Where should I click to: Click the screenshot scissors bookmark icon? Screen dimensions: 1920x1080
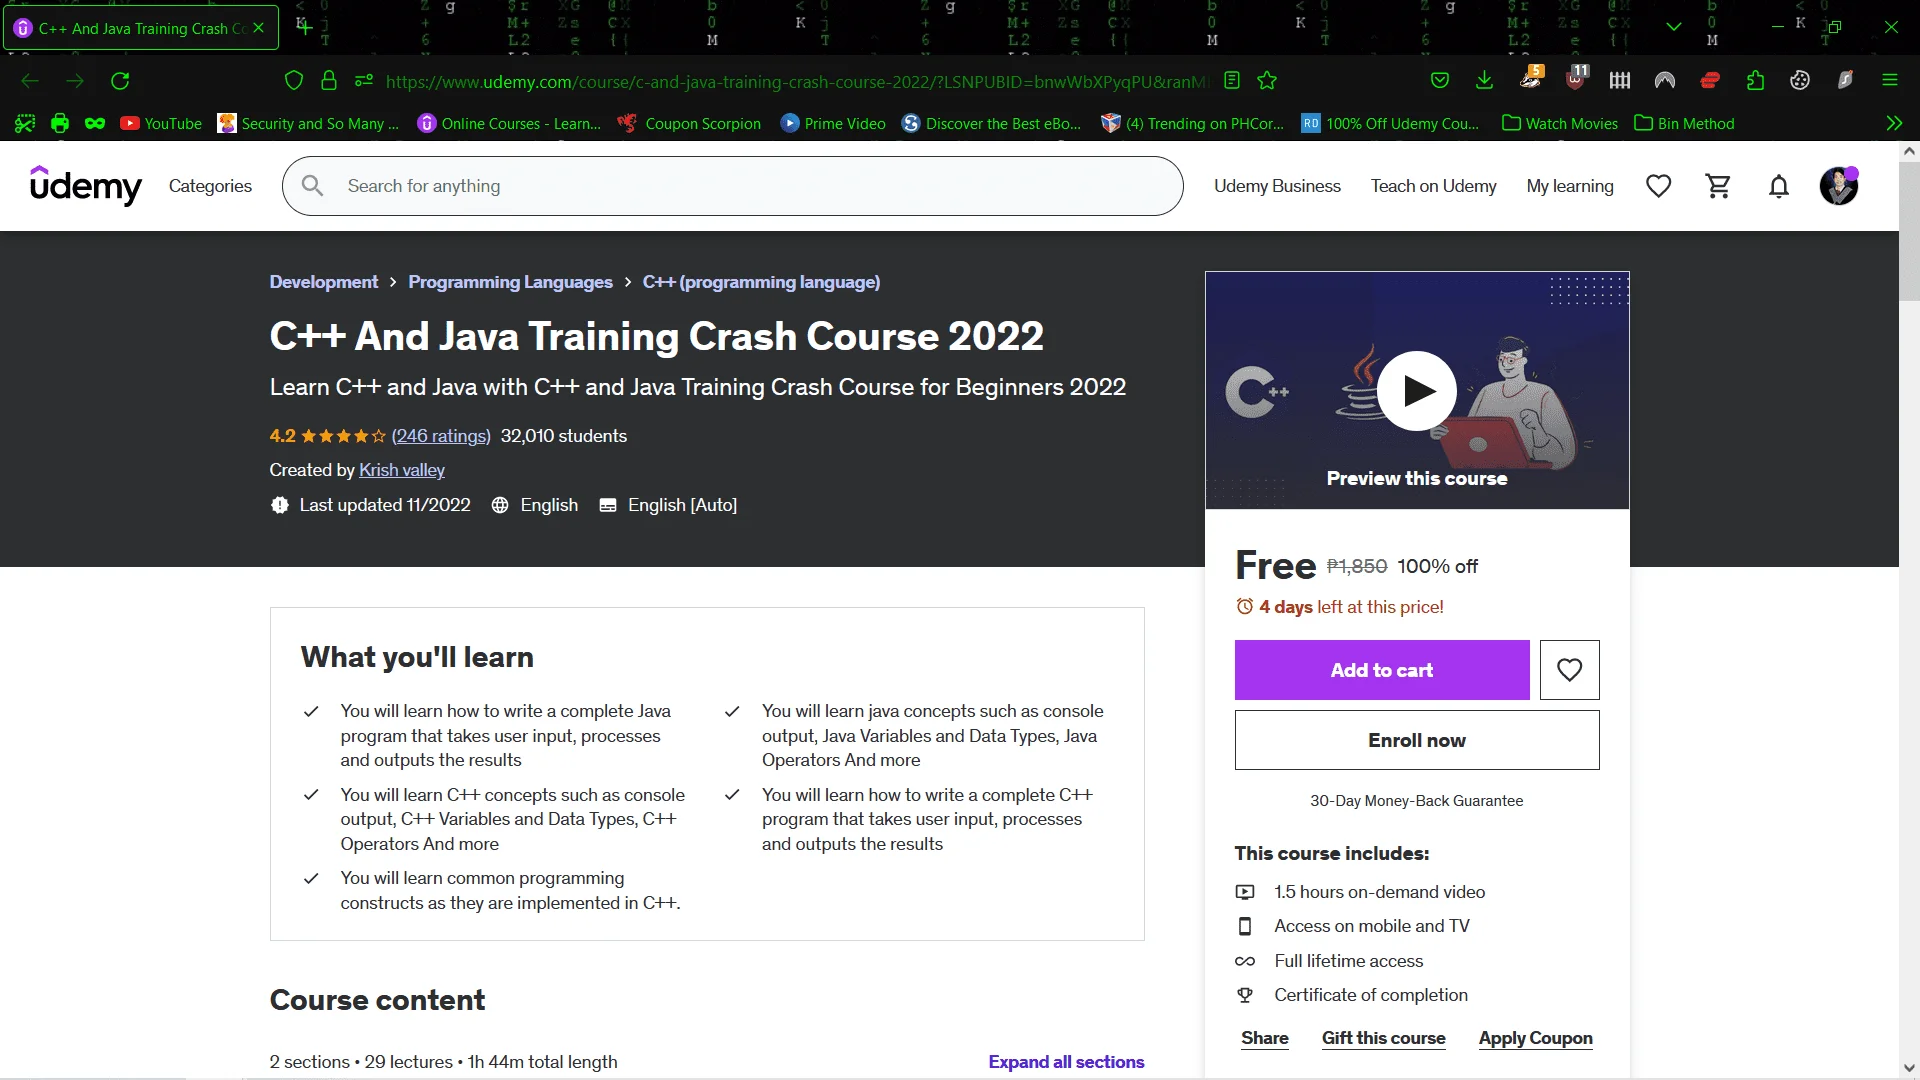25,124
